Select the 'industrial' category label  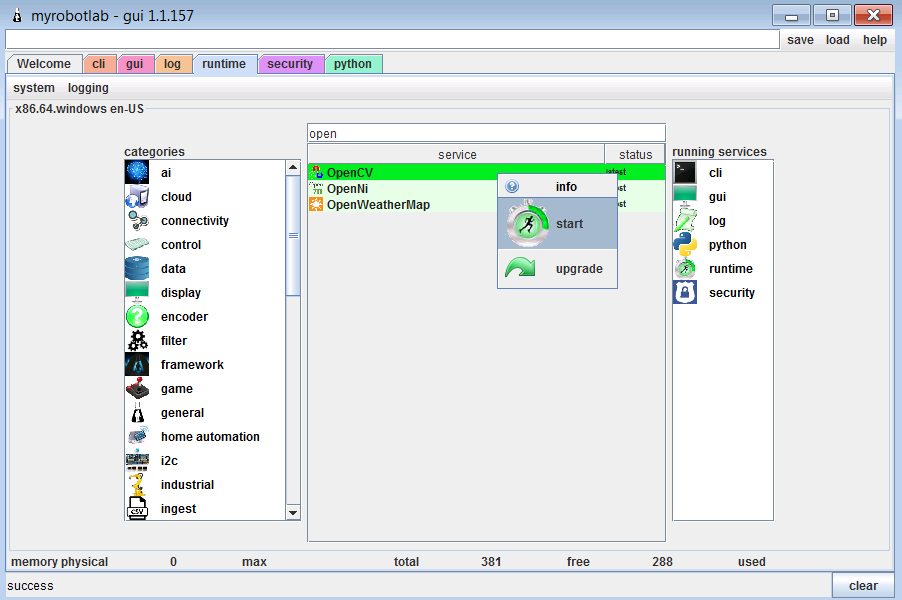point(187,484)
